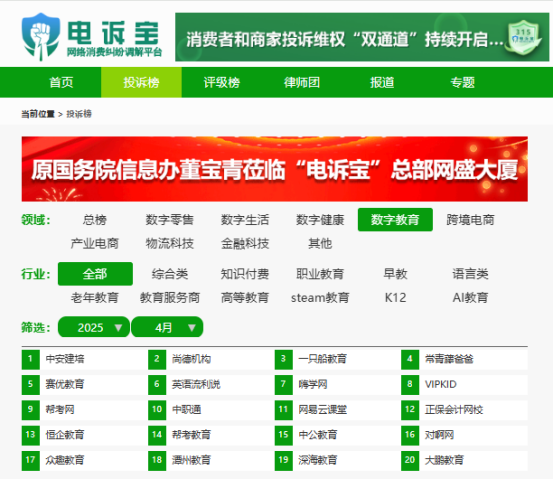This screenshot has width=554, height=480.
Task: Go to the 首页 nav tab
Action: pyautogui.click(x=61, y=82)
